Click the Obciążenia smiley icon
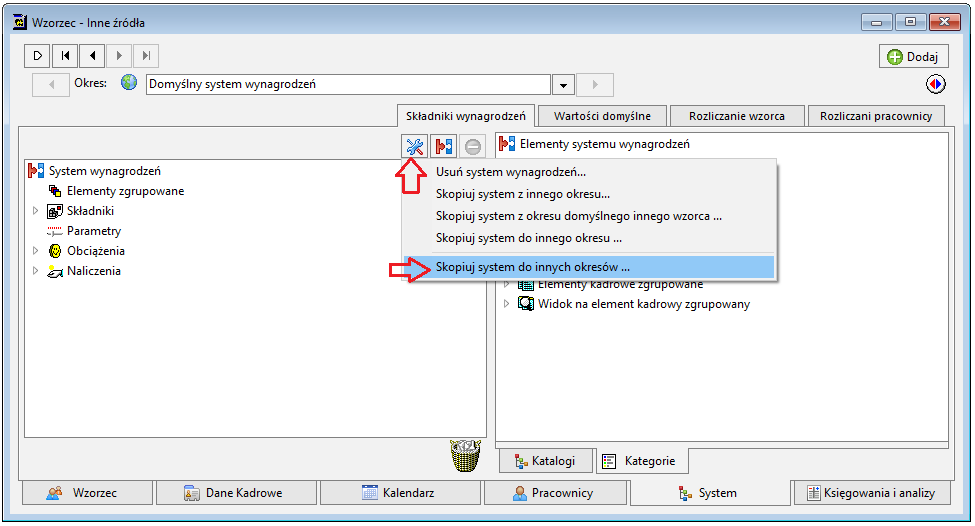 tap(55, 251)
